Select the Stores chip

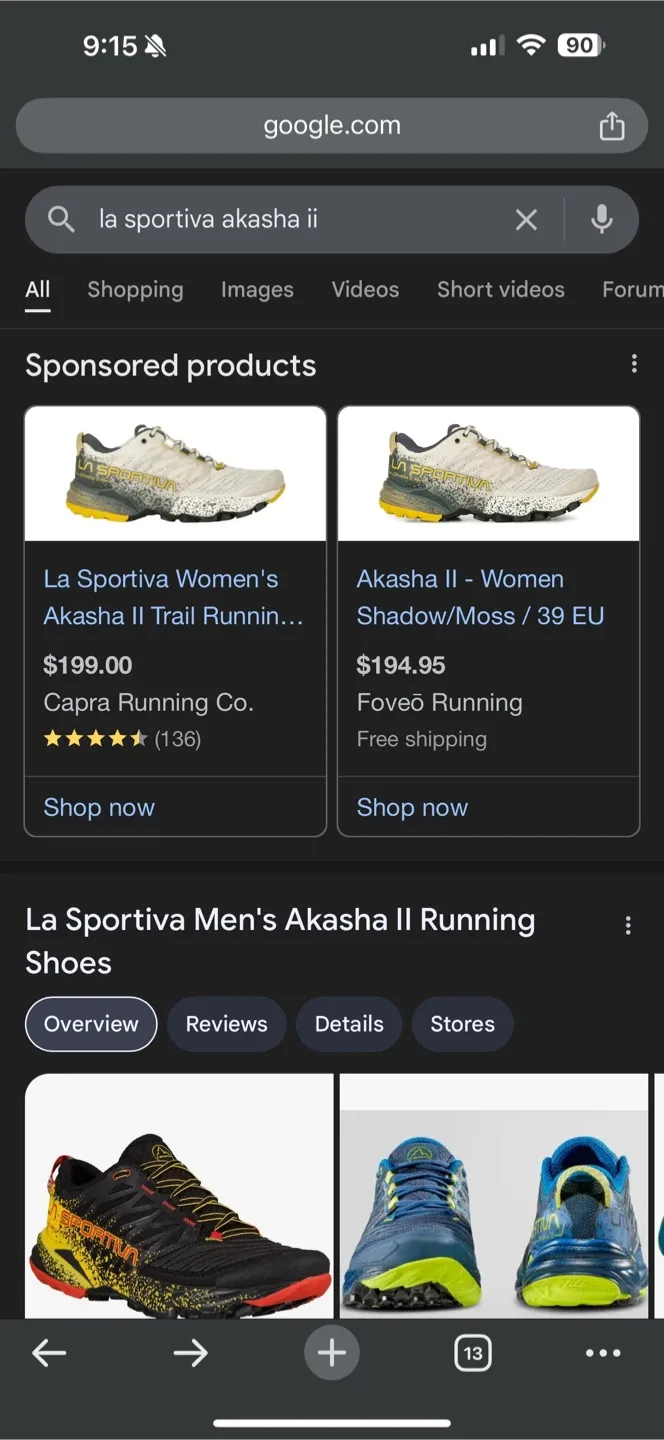coord(462,1024)
